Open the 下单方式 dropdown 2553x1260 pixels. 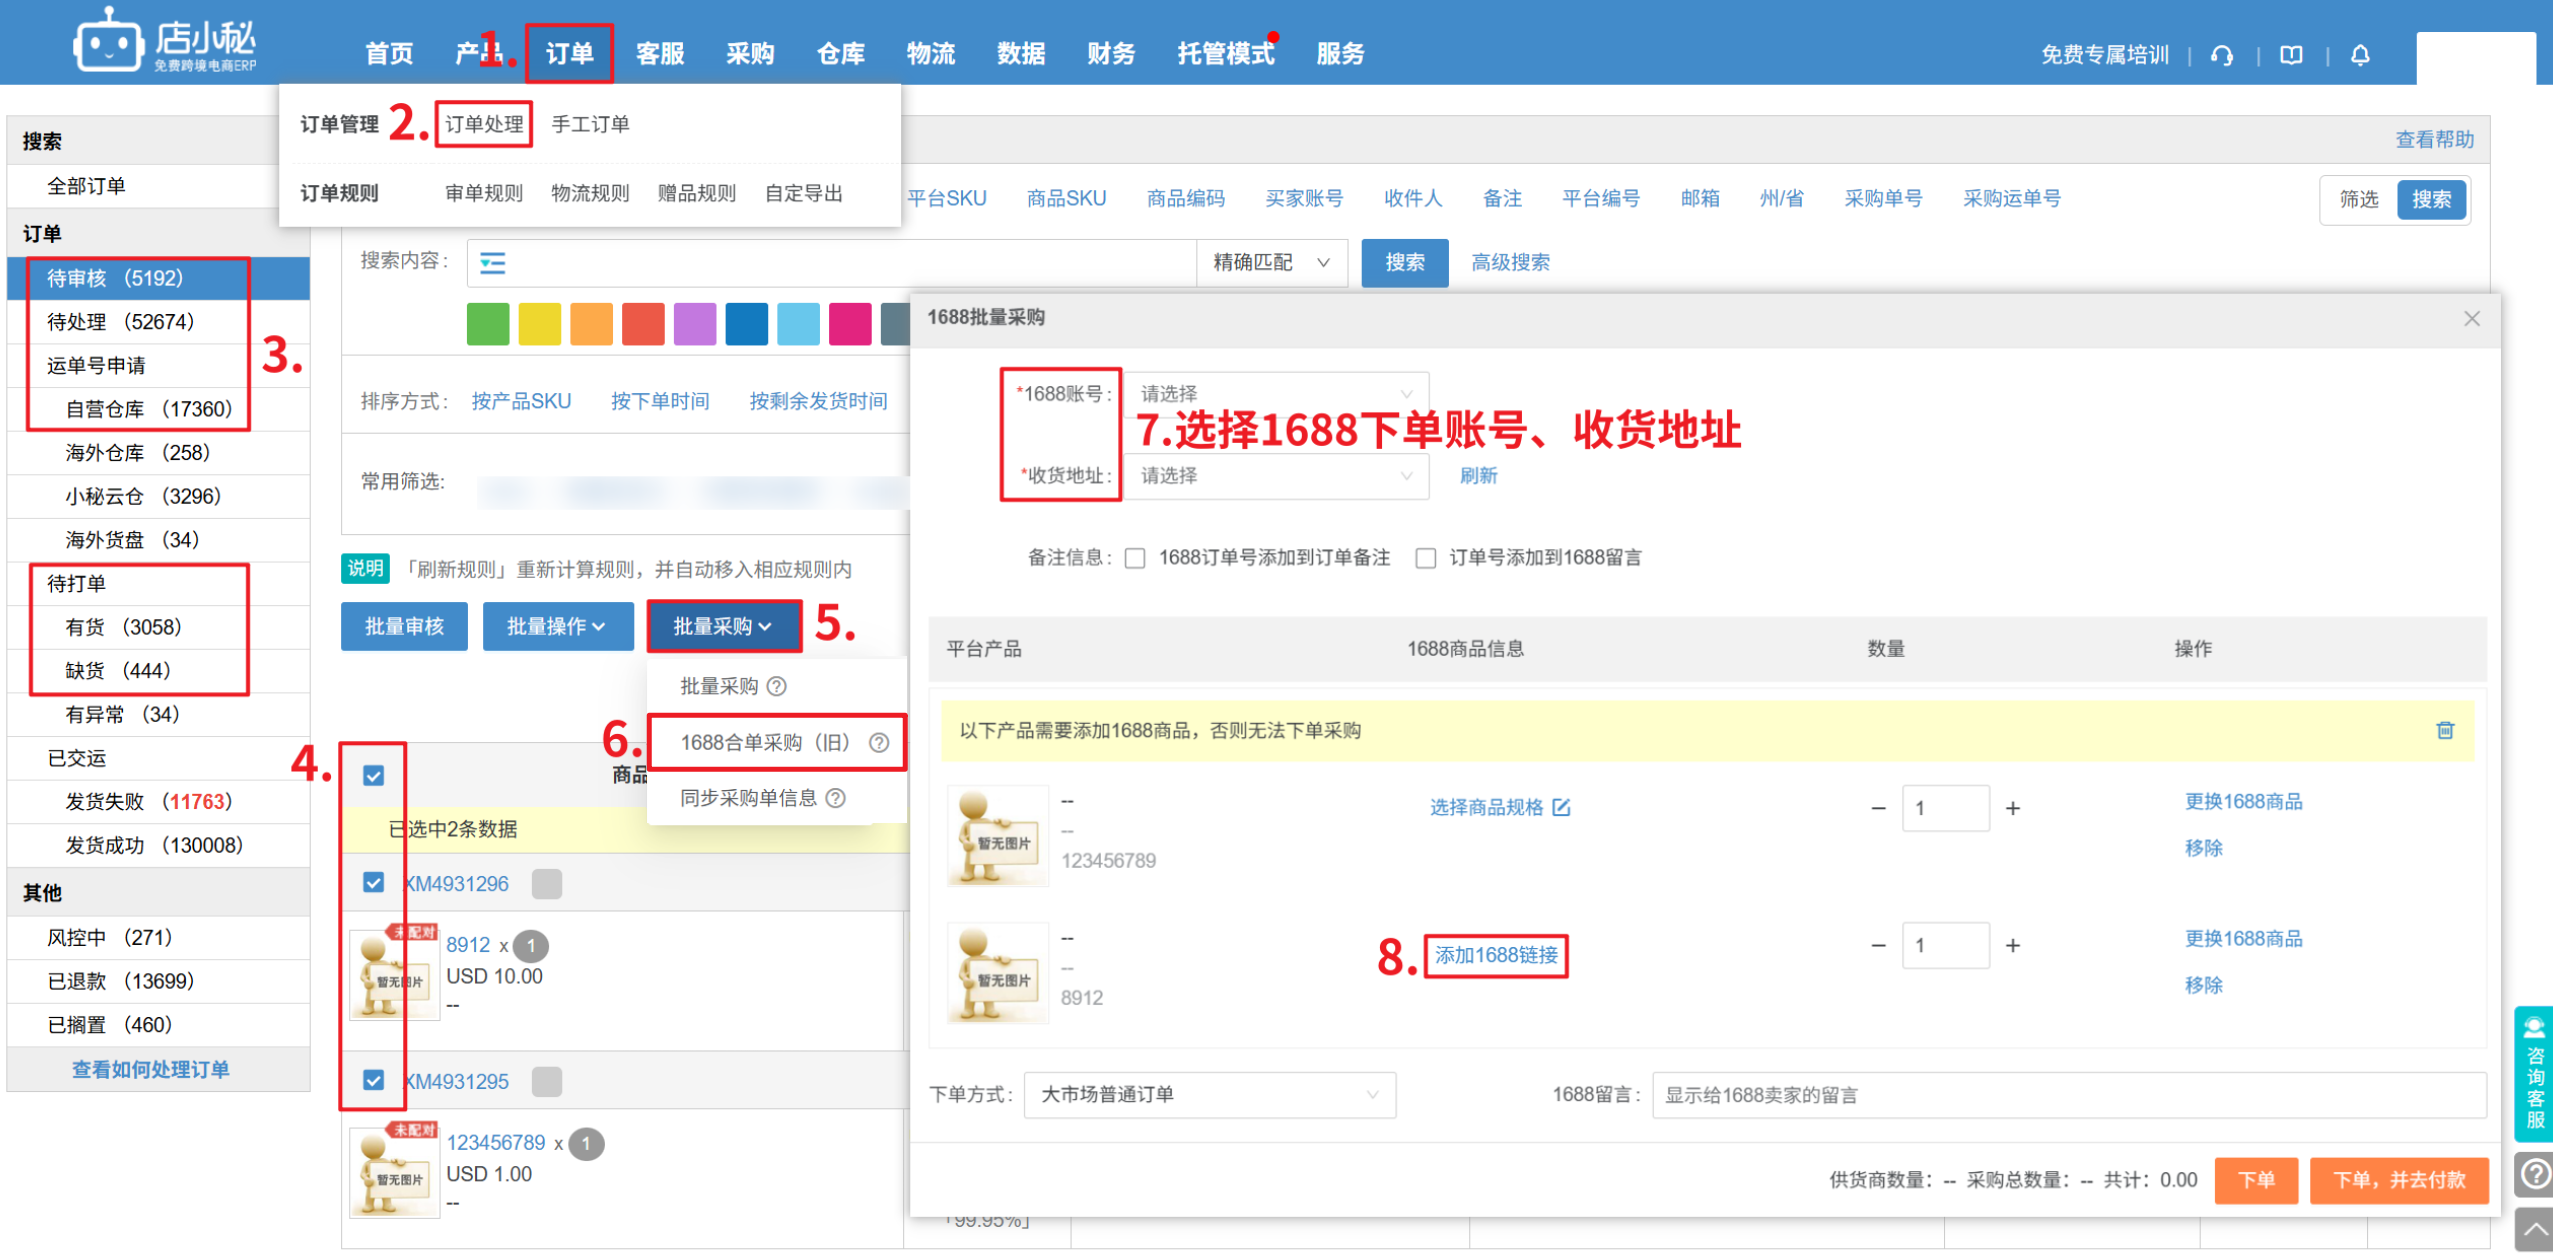coord(1210,1095)
